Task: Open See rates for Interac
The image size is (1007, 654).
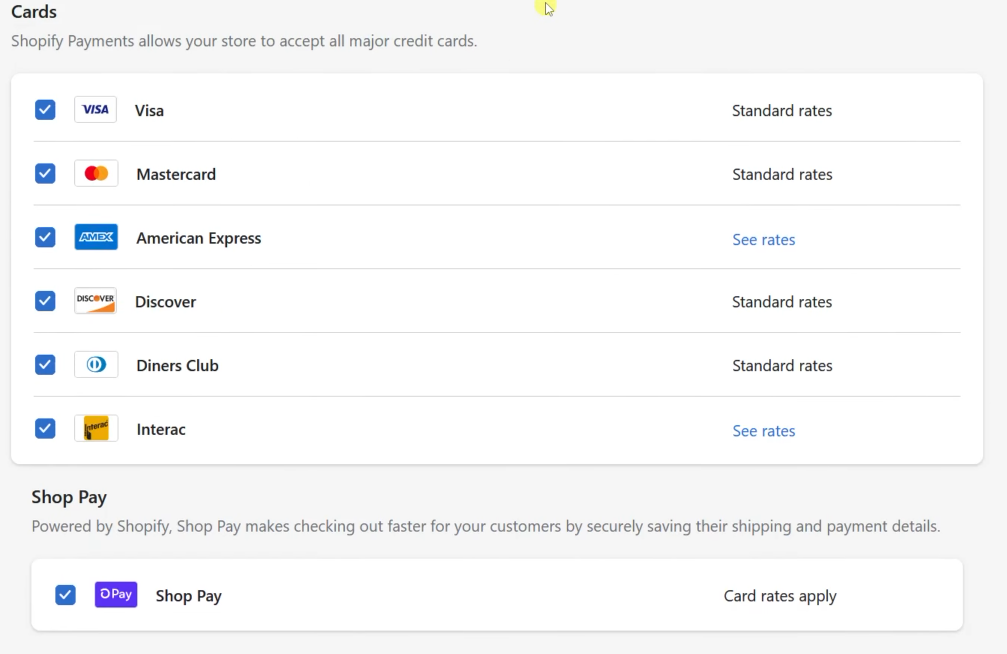Action: tap(764, 431)
